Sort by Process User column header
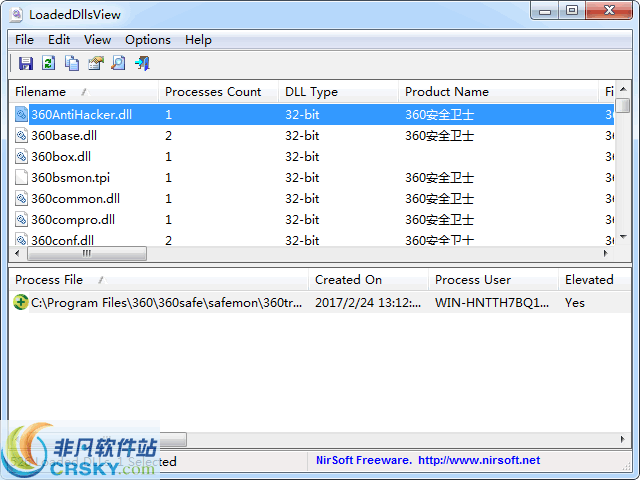640x480 pixels. click(493, 280)
